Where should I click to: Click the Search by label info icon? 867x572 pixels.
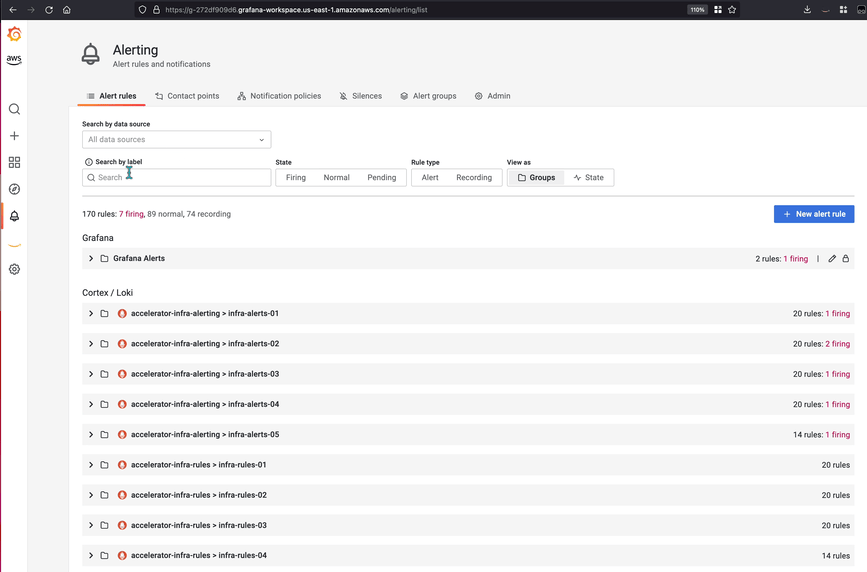tap(88, 162)
